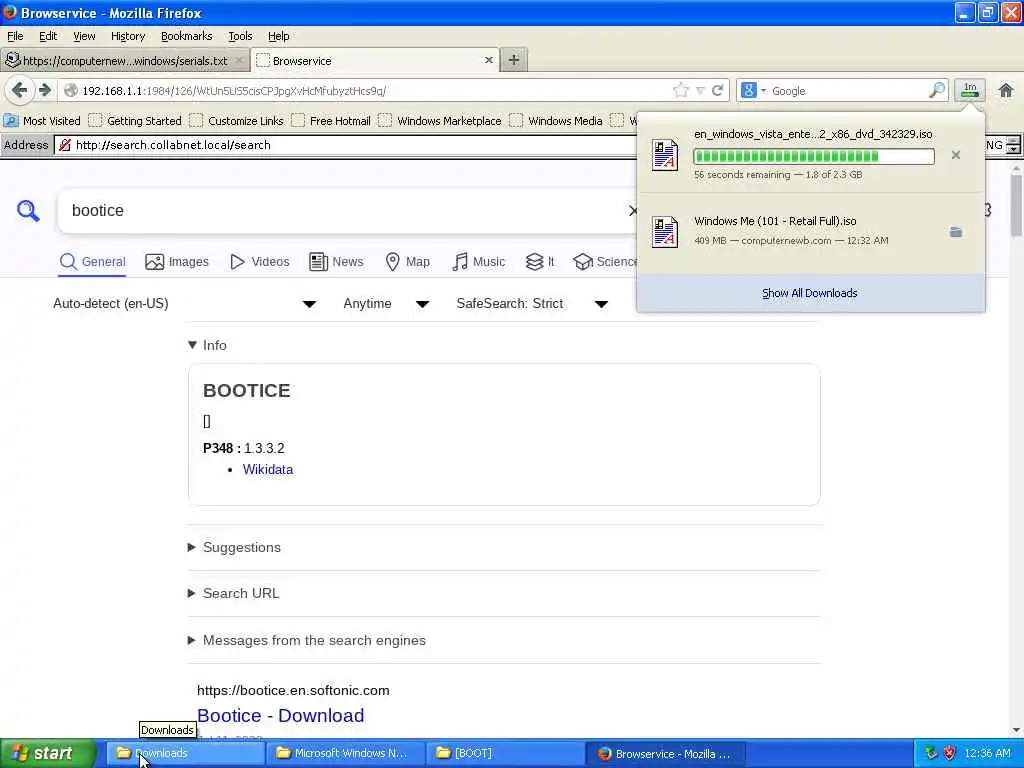Select the Videos search category
Image resolution: width=1024 pixels, height=768 pixels.
tap(260, 262)
